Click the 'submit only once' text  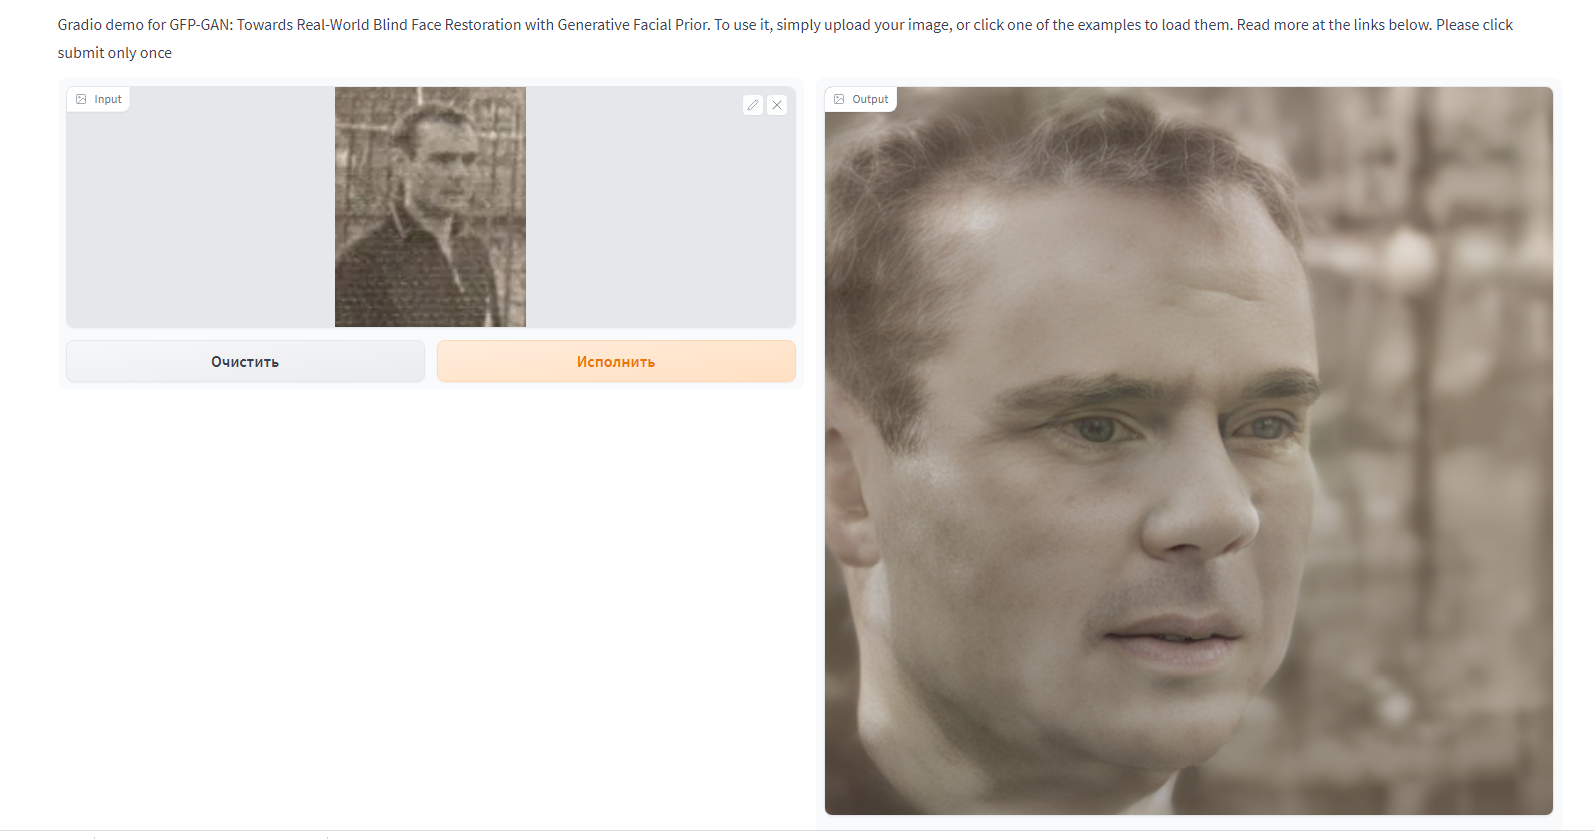[x=115, y=53]
